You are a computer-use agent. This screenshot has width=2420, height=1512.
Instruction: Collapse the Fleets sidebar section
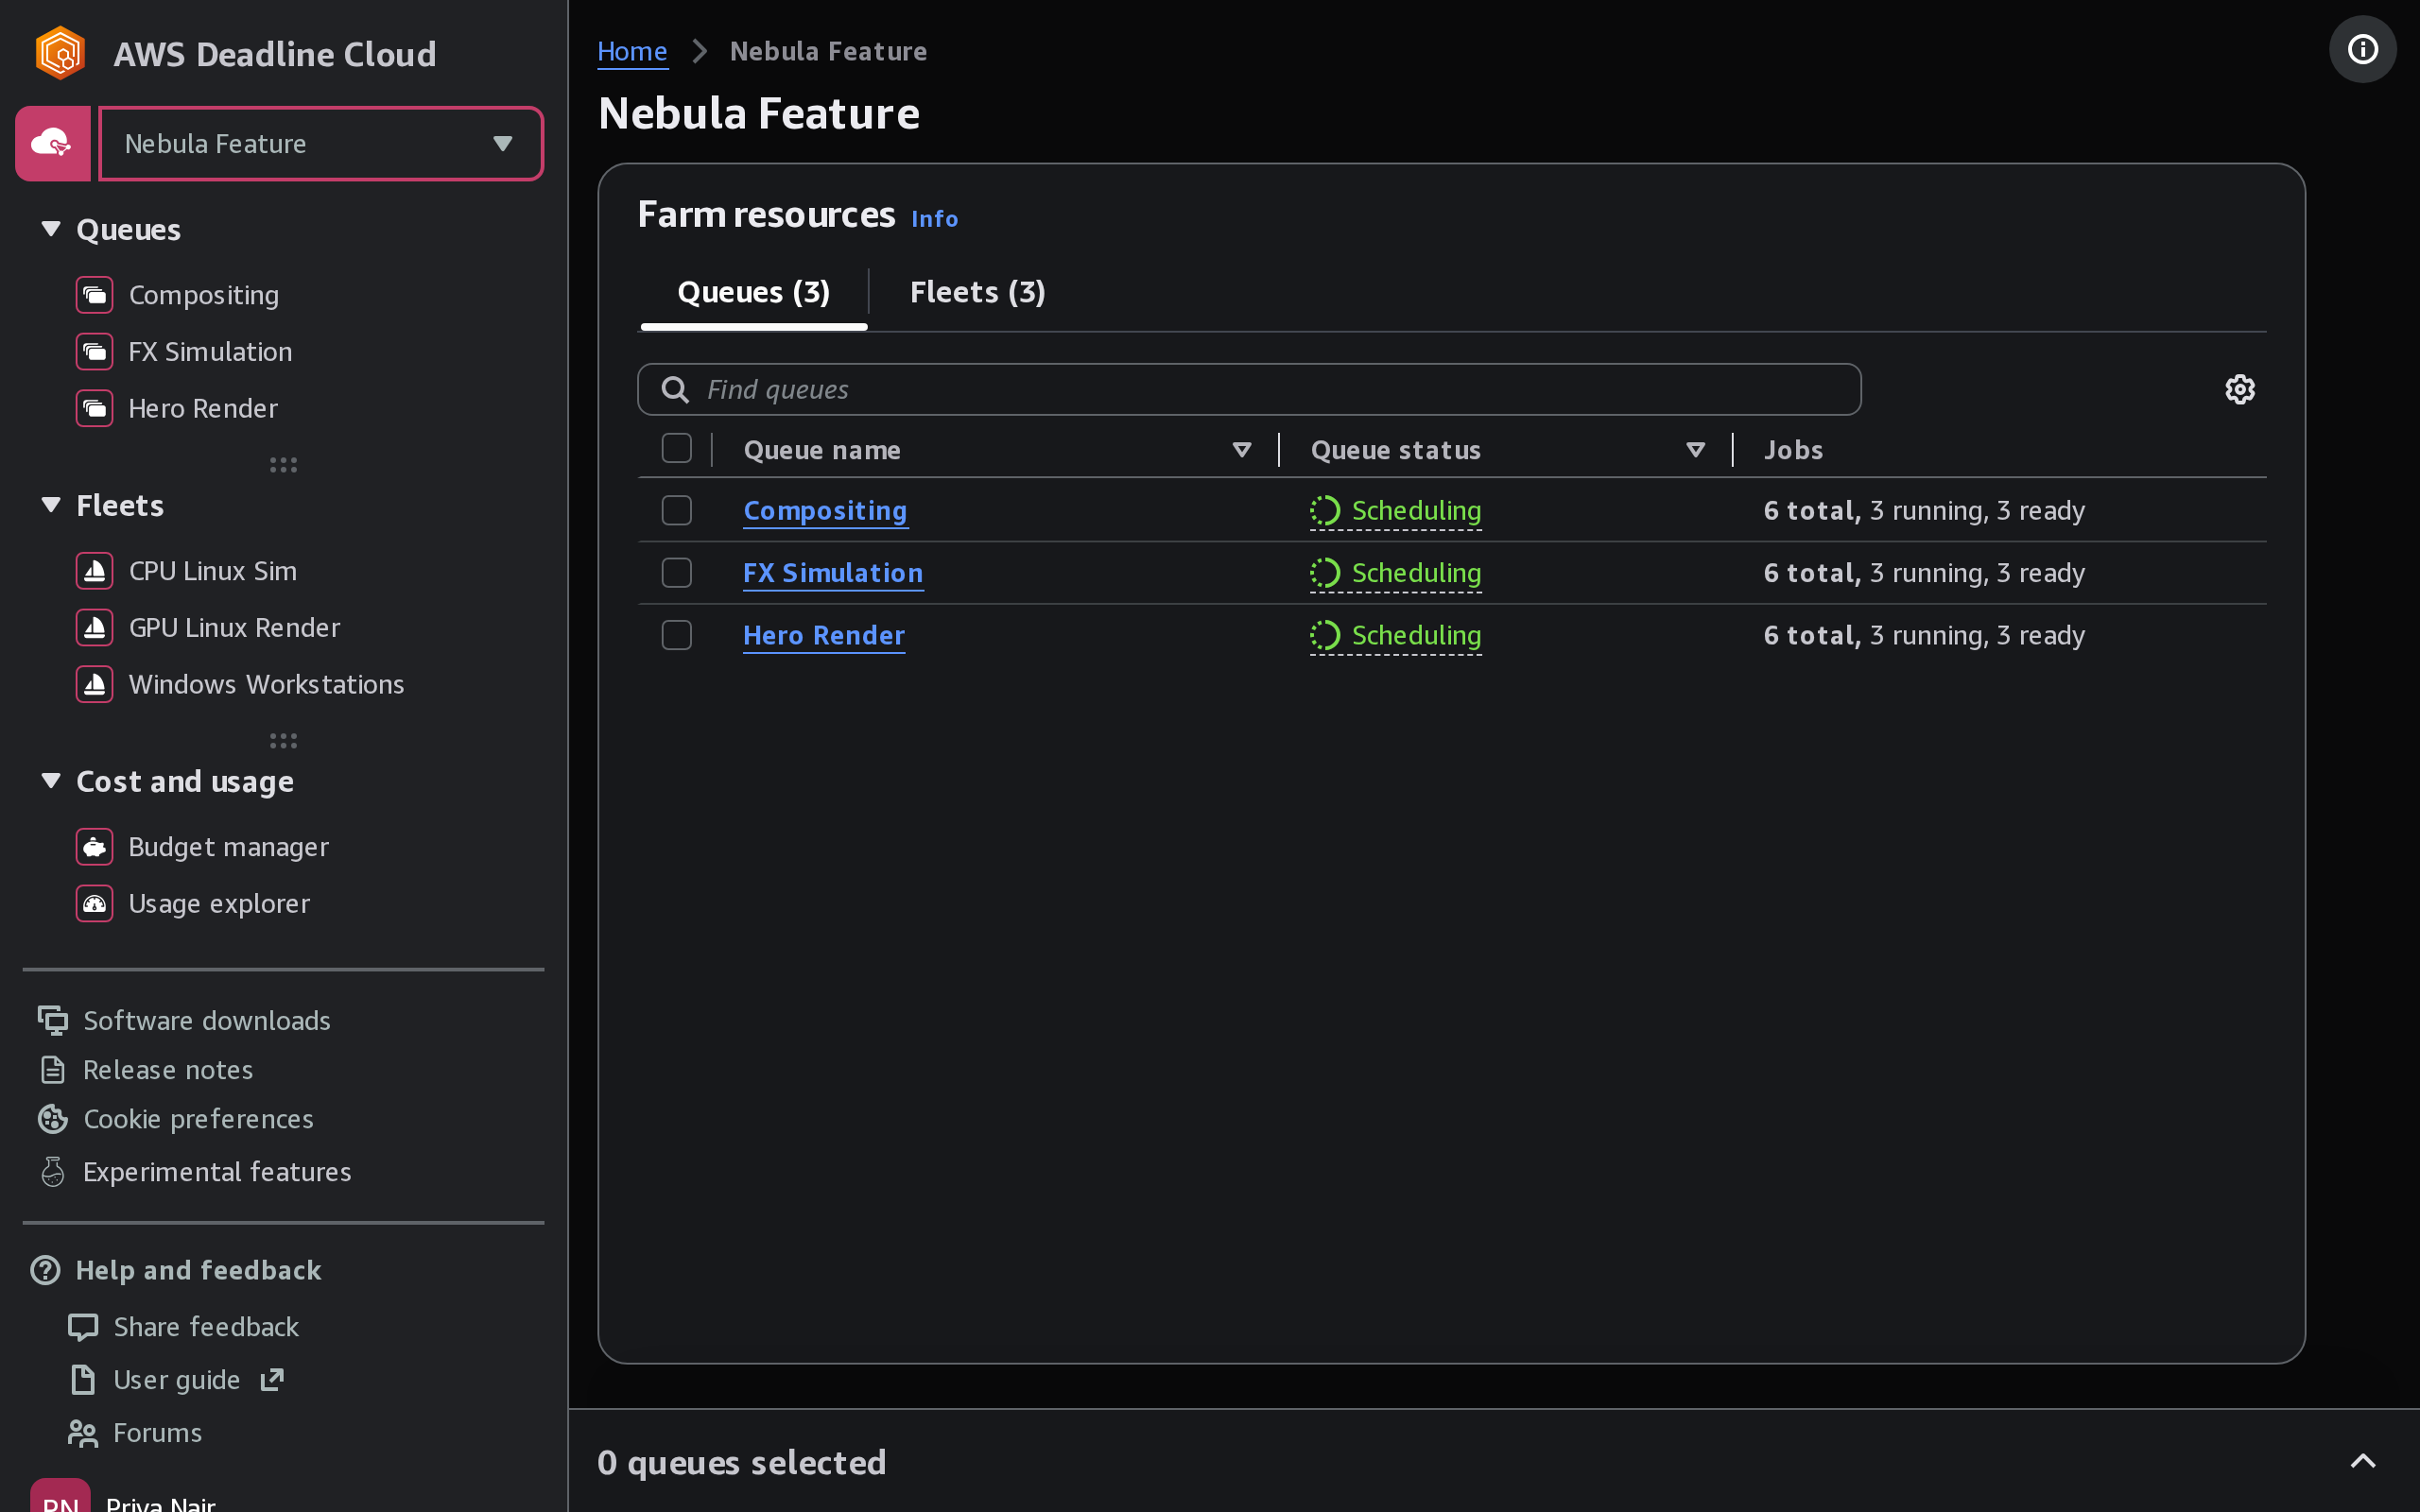[x=51, y=505]
